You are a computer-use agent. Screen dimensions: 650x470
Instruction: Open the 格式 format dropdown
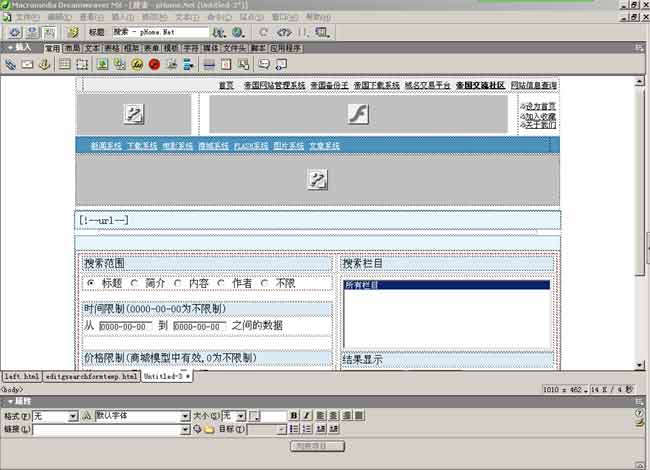(73, 415)
